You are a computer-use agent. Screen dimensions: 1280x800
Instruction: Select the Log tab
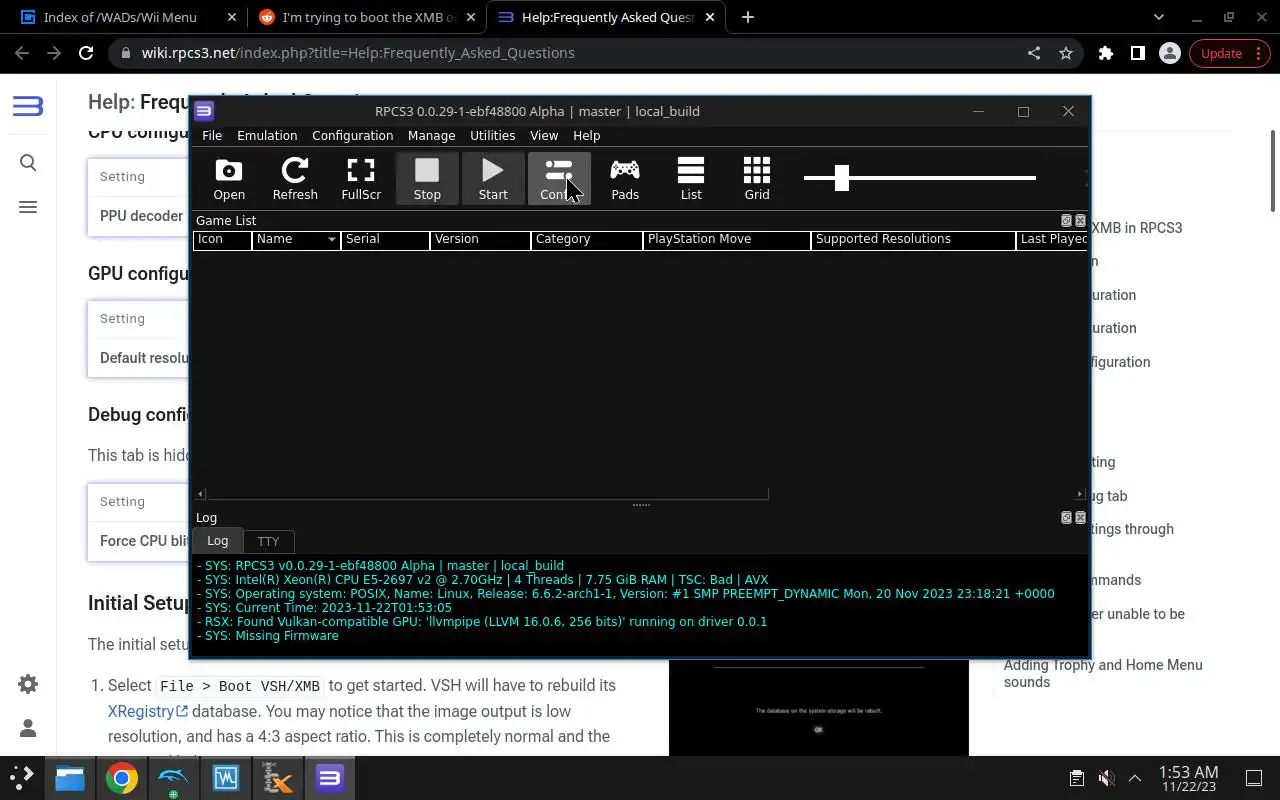tap(217, 540)
